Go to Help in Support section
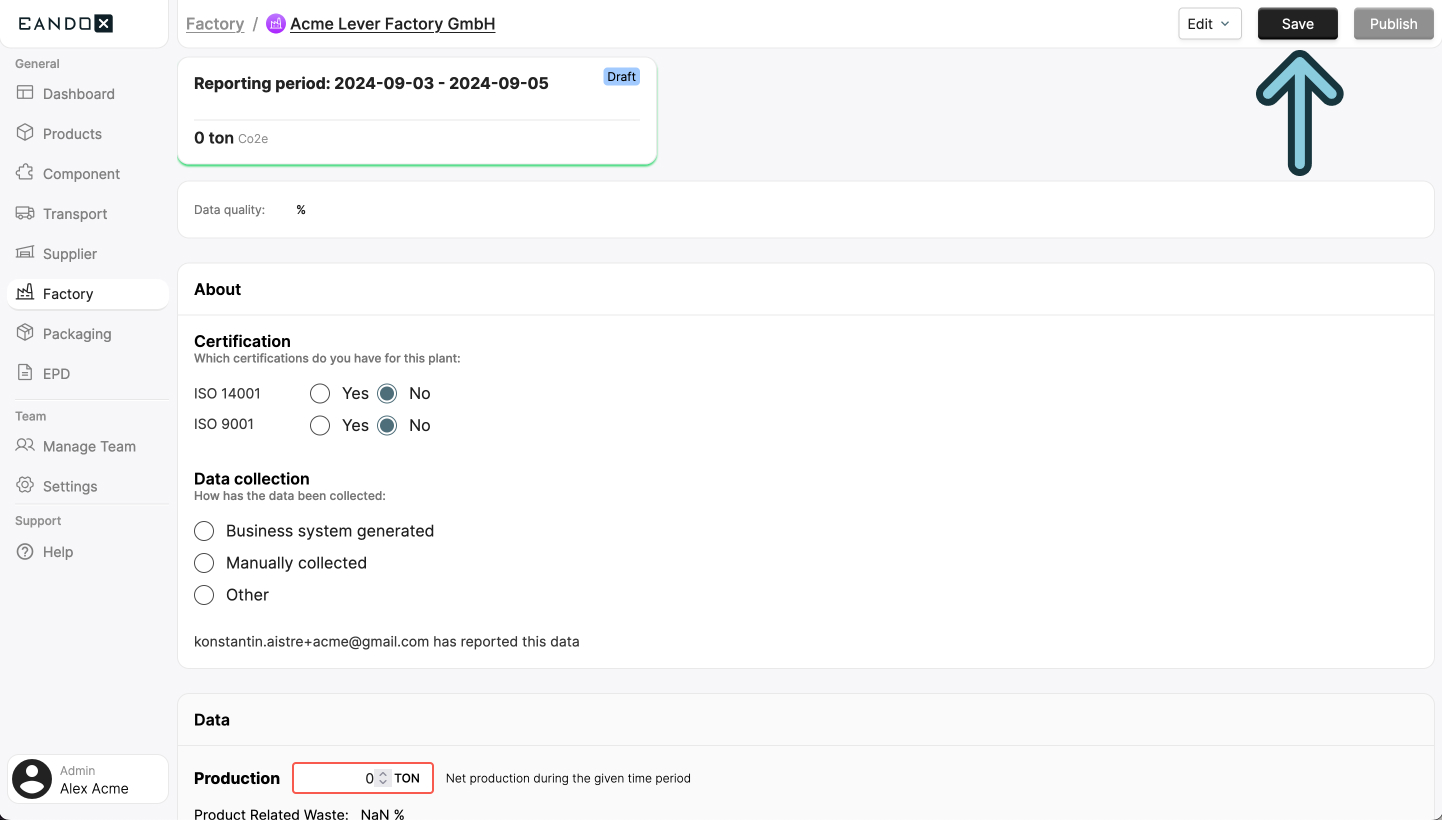Viewport: 1442px width, 820px height. 57,552
